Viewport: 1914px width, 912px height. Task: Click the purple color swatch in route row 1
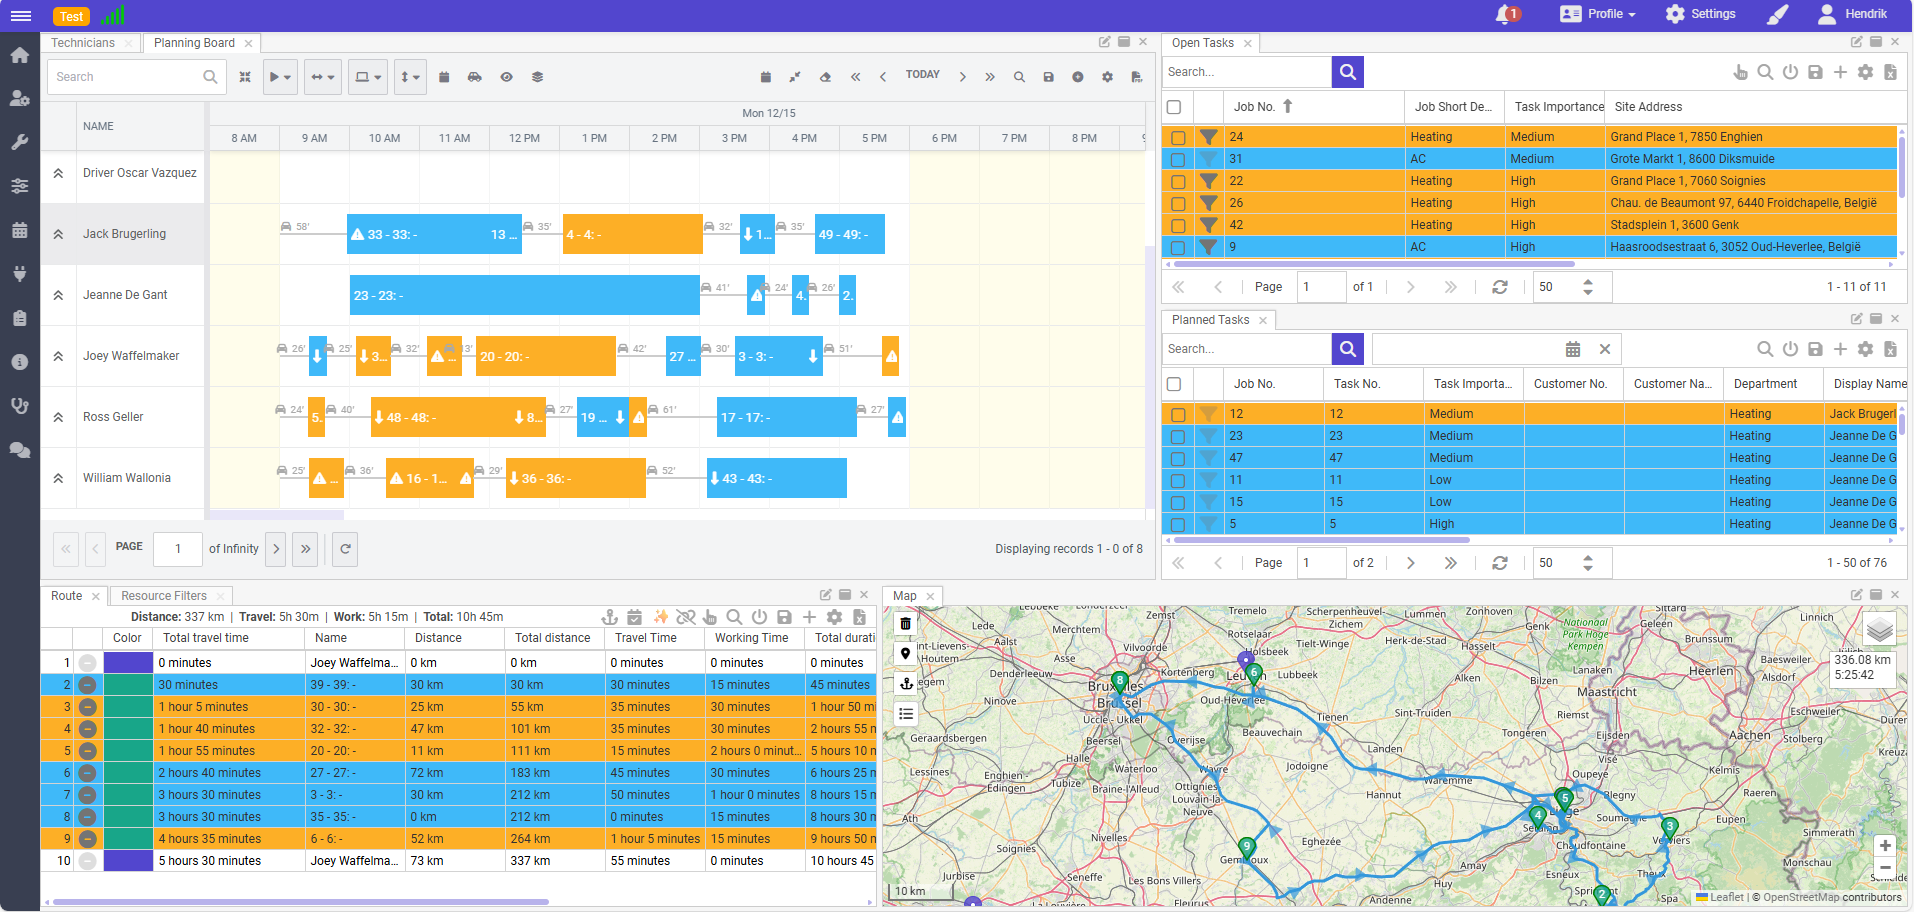[x=128, y=663]
